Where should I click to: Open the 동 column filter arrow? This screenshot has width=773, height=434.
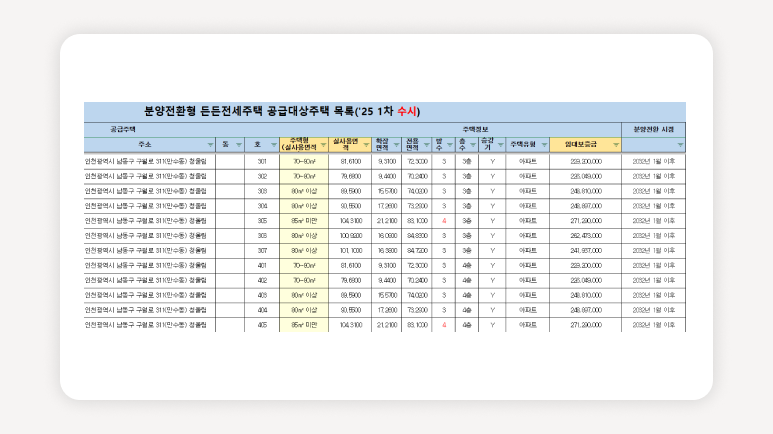tap(238, 145)
